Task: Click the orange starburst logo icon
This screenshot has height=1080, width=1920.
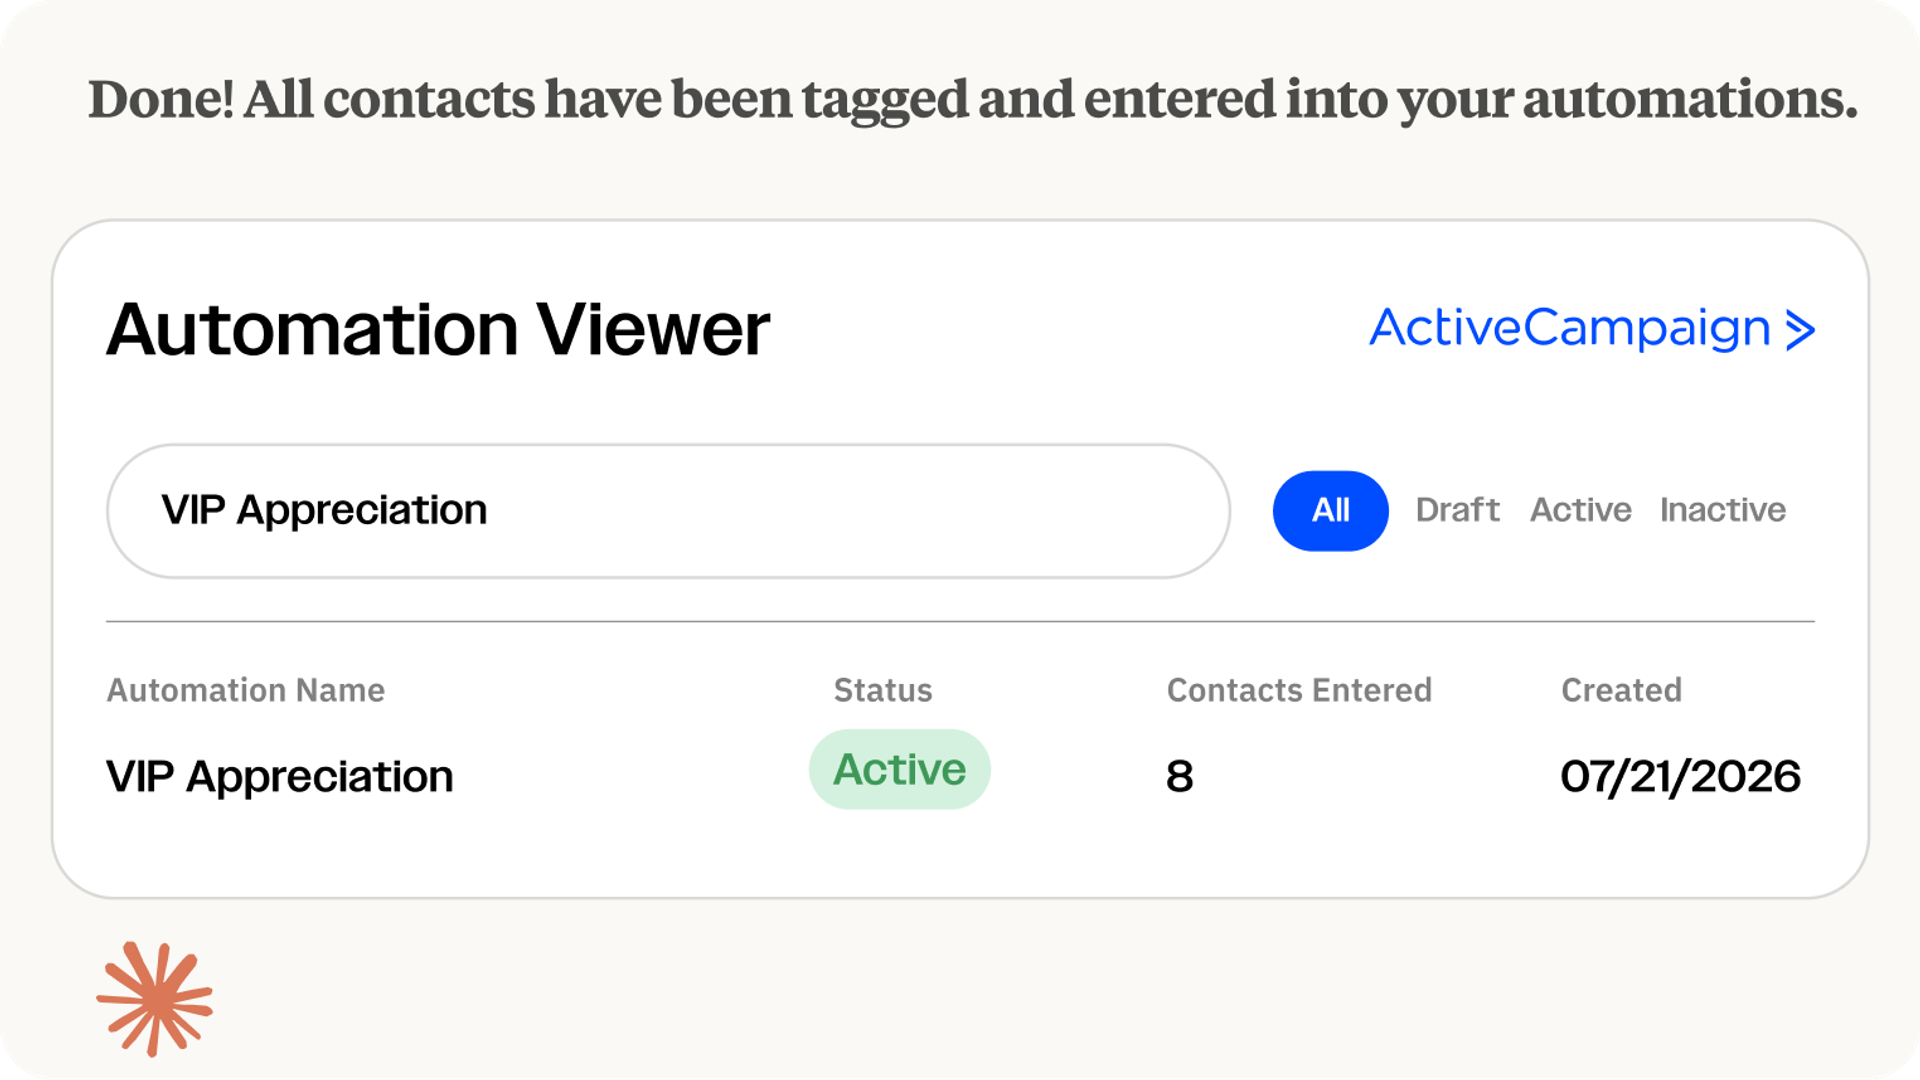Action: click(x=154, y=999)
